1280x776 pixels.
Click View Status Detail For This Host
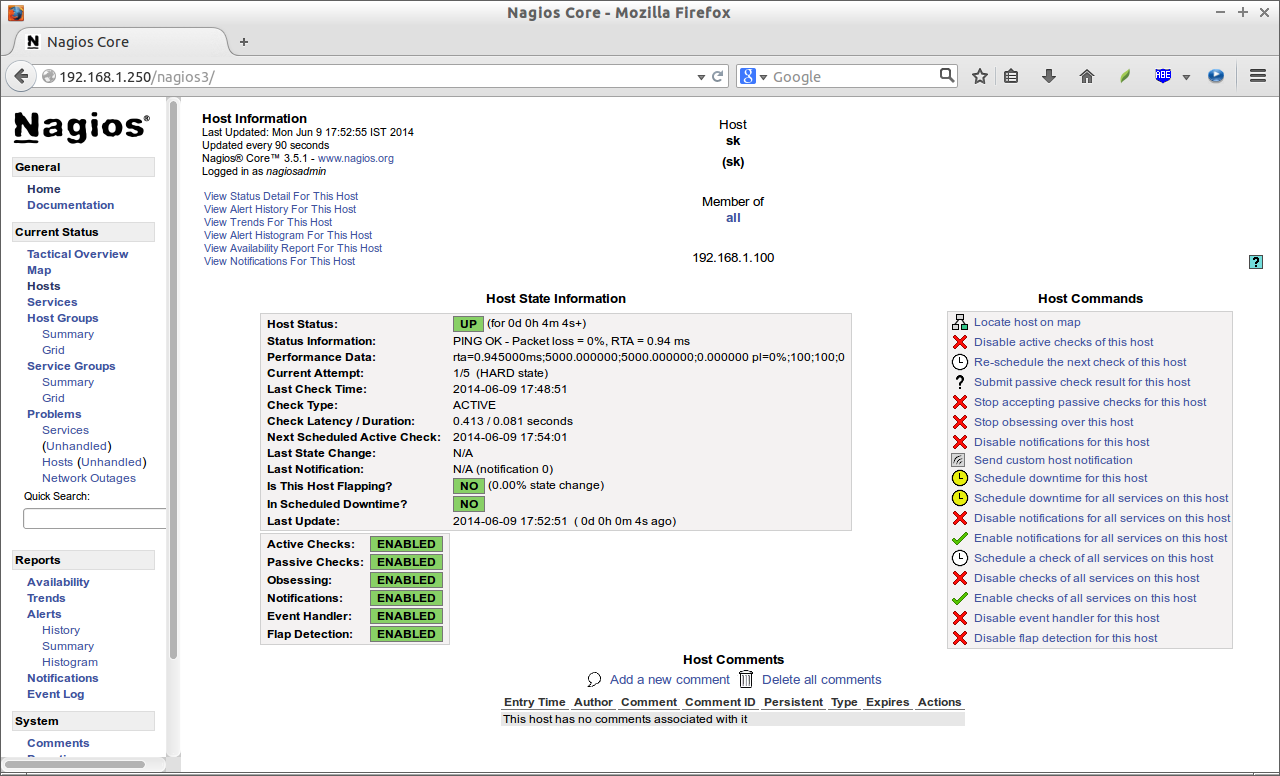[x=281, y=196]
